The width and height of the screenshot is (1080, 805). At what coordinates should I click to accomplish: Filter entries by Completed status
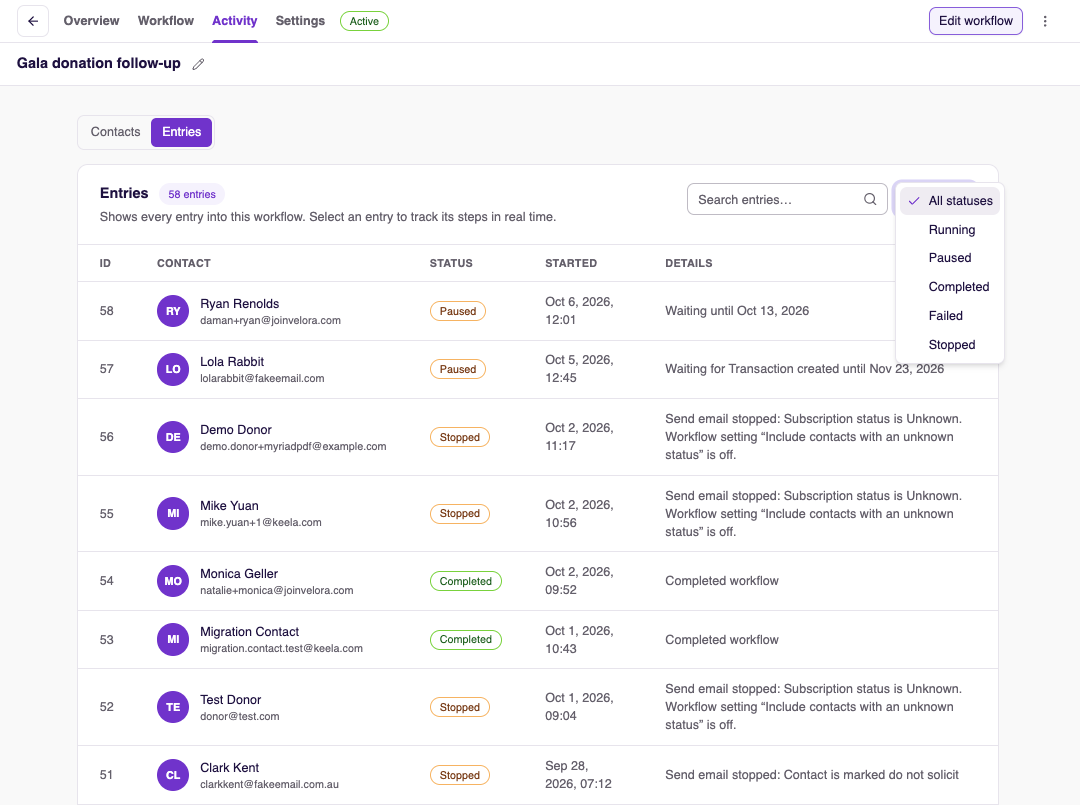950,286
